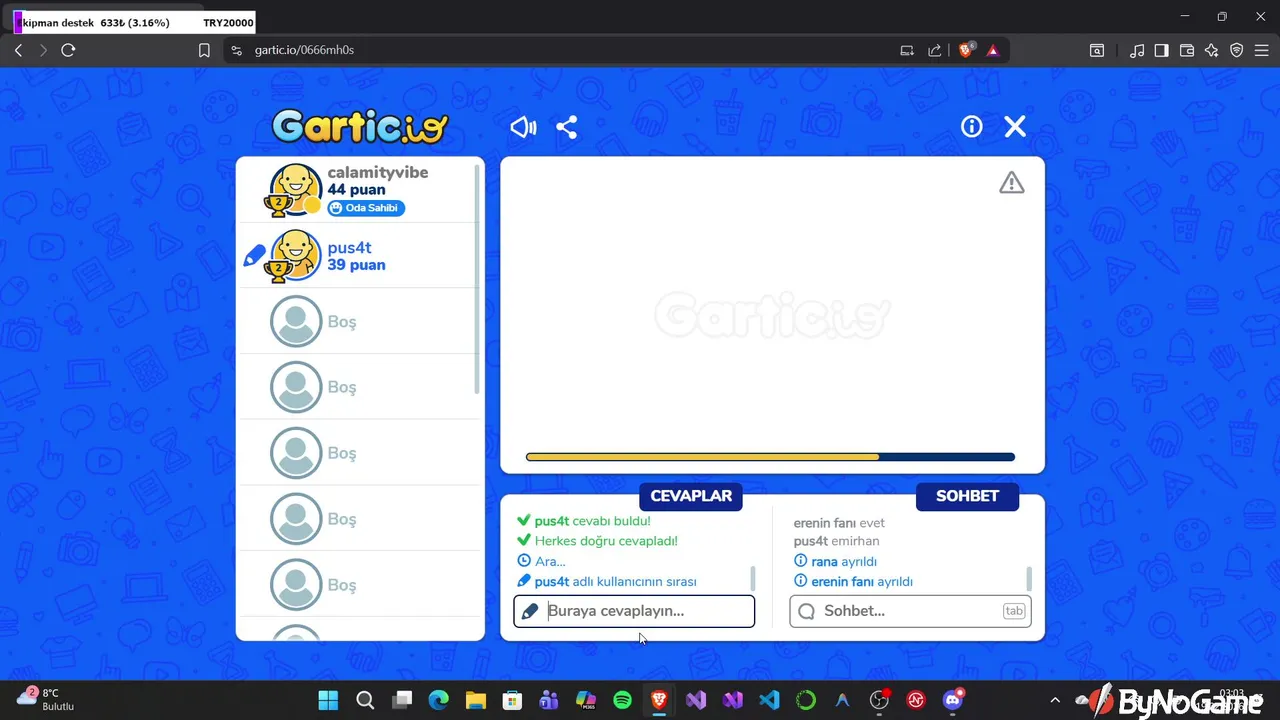1280x720 pixels.
Task: Open the media playlist music icon
Action: pos(1137,50)
